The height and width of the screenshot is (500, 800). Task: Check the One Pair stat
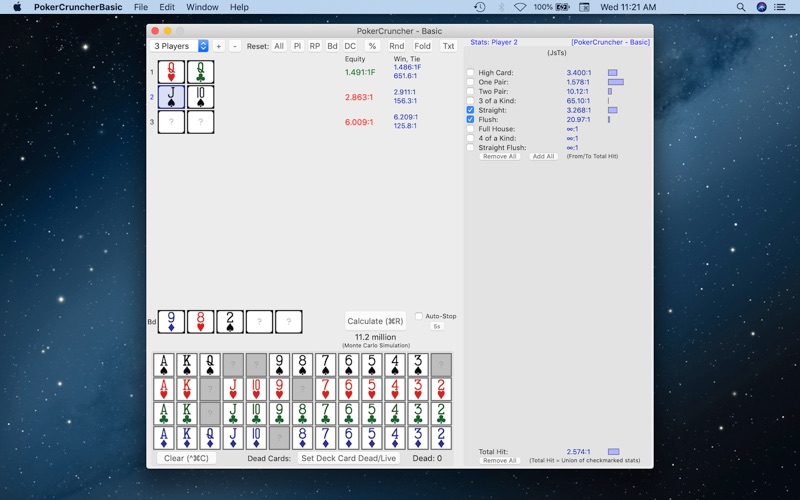[x=470, y=82]
